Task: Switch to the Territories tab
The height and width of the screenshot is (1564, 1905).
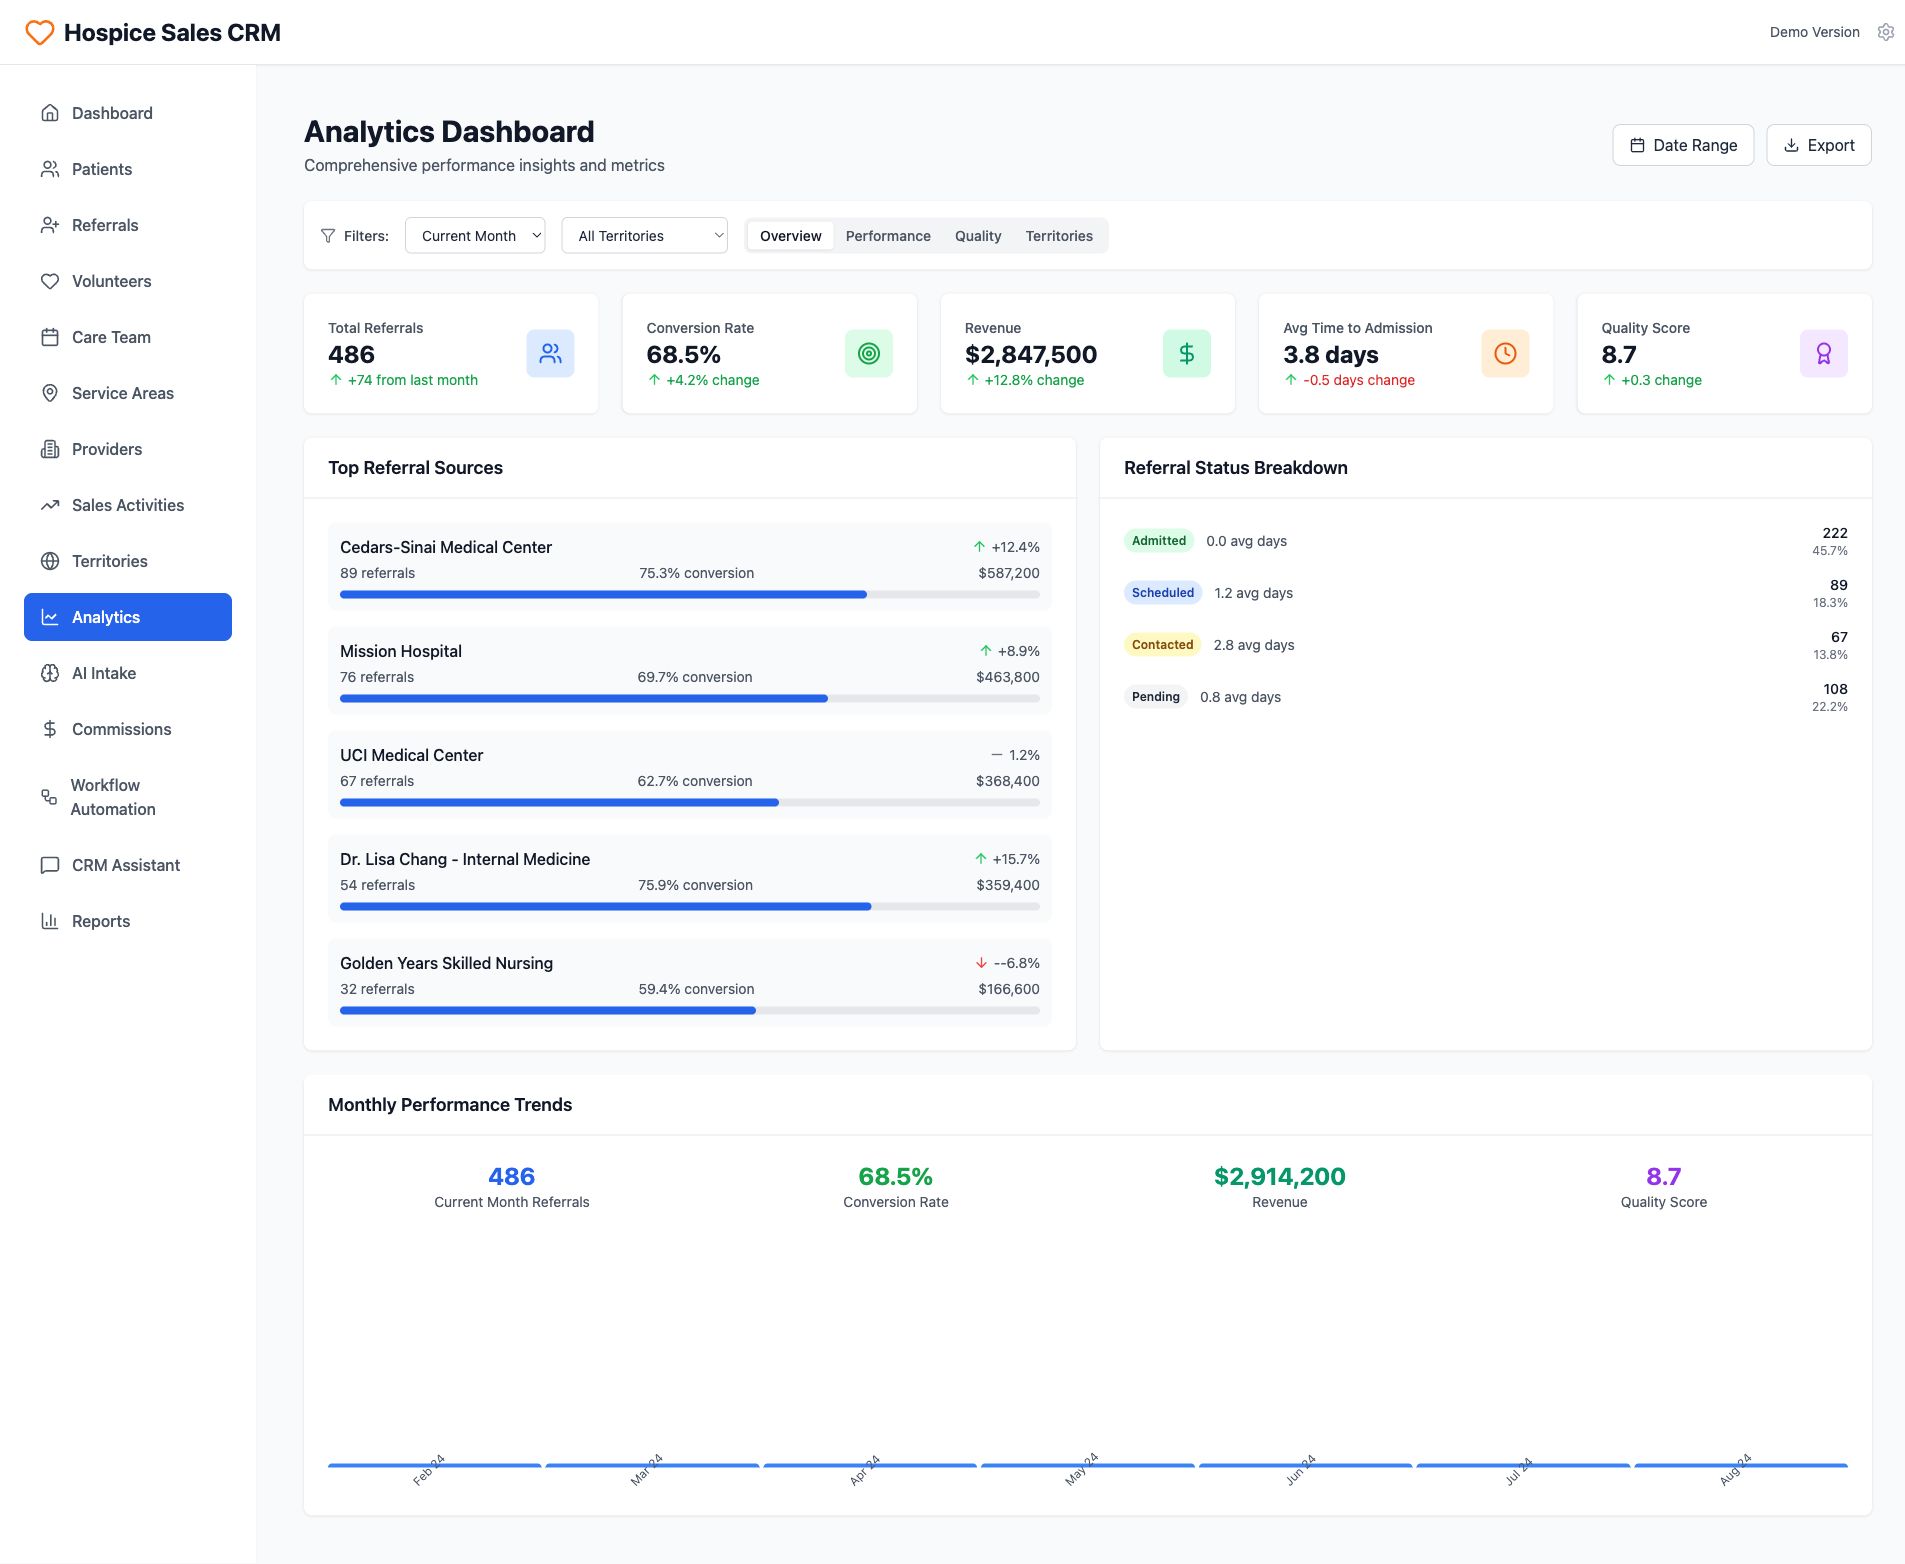Action: point(1059,236)
